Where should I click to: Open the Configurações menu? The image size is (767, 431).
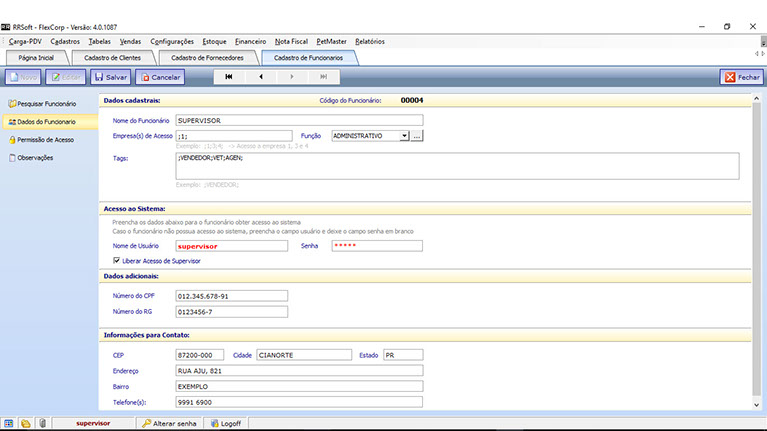[x=172, y=41]
